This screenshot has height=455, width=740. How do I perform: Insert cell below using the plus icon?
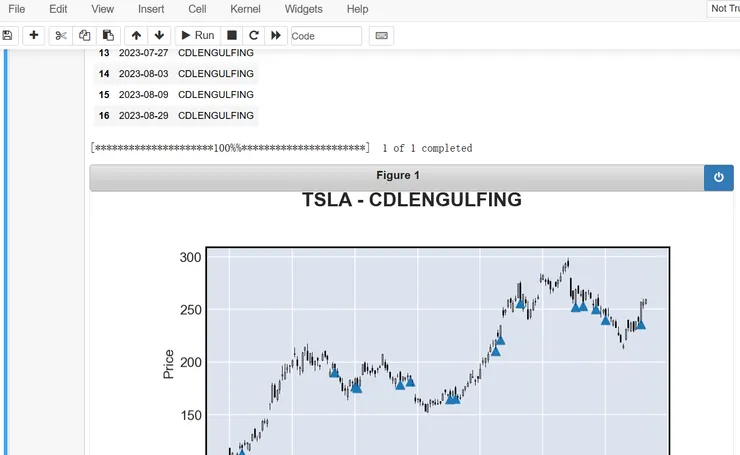[34, 35]
